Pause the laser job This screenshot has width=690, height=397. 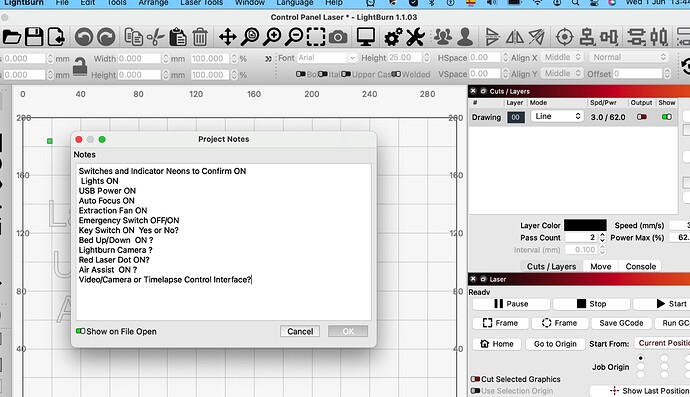[x=511, y=304]
